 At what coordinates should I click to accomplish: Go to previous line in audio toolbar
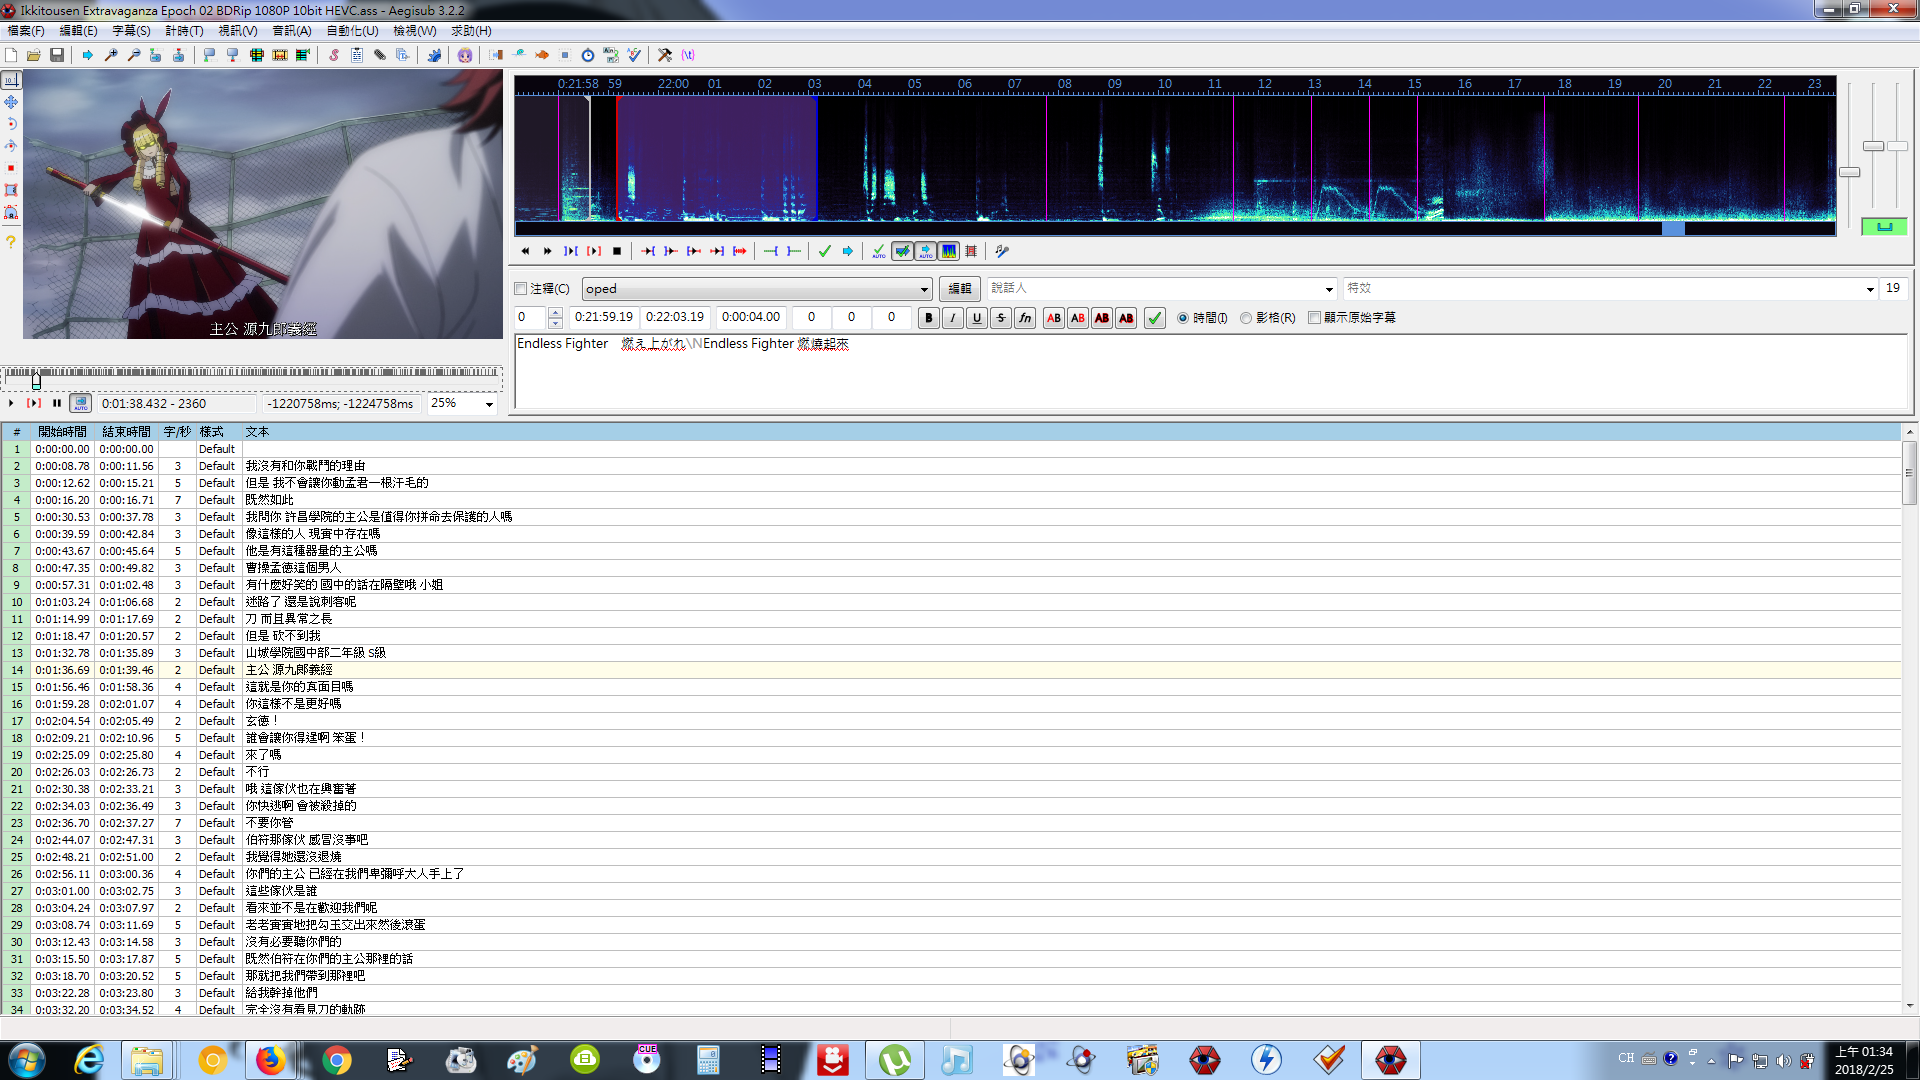tap(525, 251)
